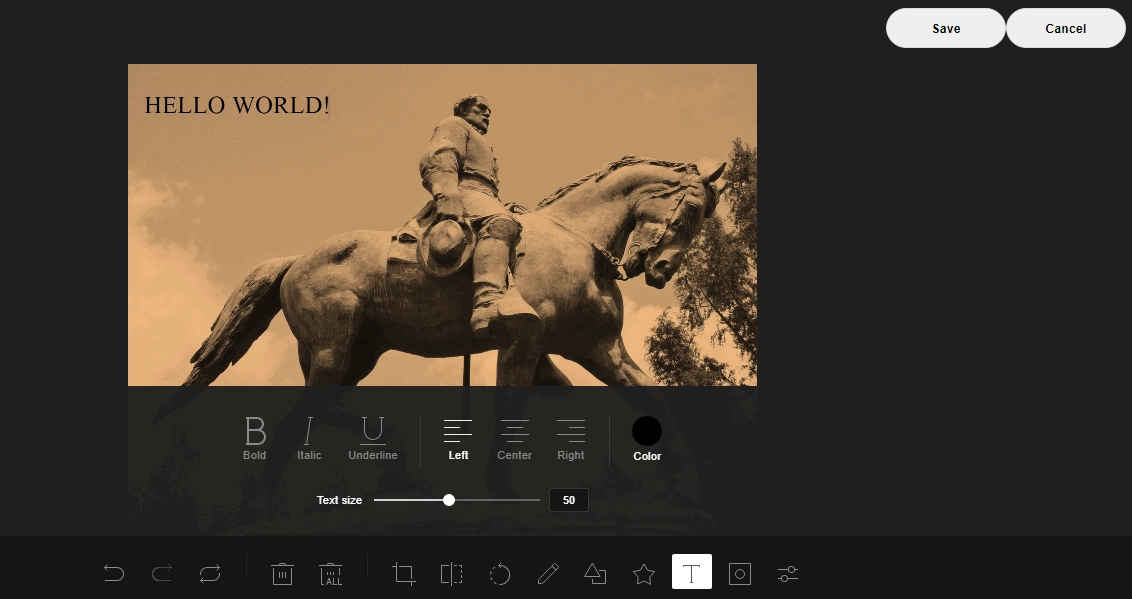
Task: Select the Rotate tool
Action: (500, 573)
